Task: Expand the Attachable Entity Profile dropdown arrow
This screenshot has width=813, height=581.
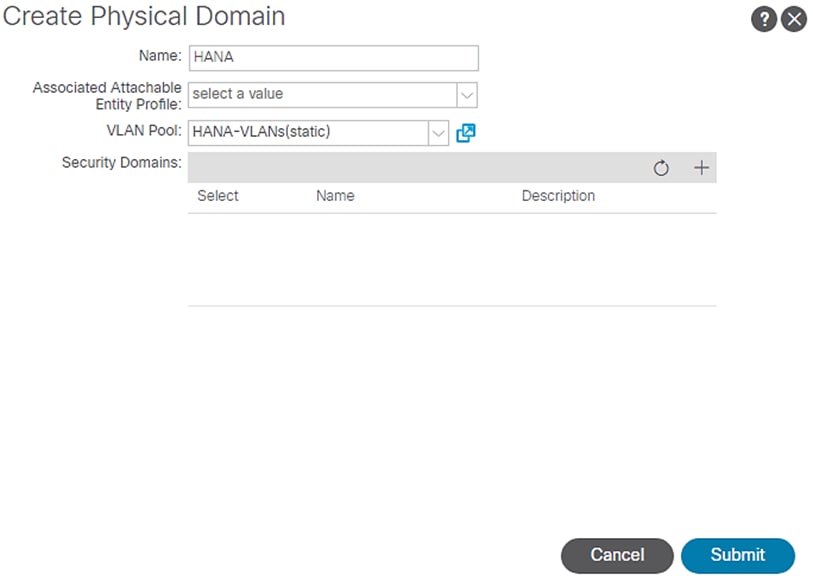Action: [x=467, y=95]
